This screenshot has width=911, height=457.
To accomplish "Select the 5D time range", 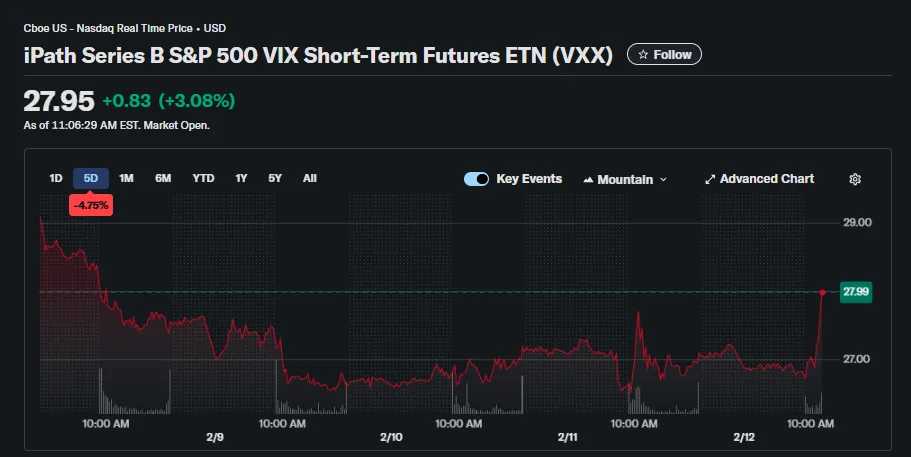I will [91, 179].
